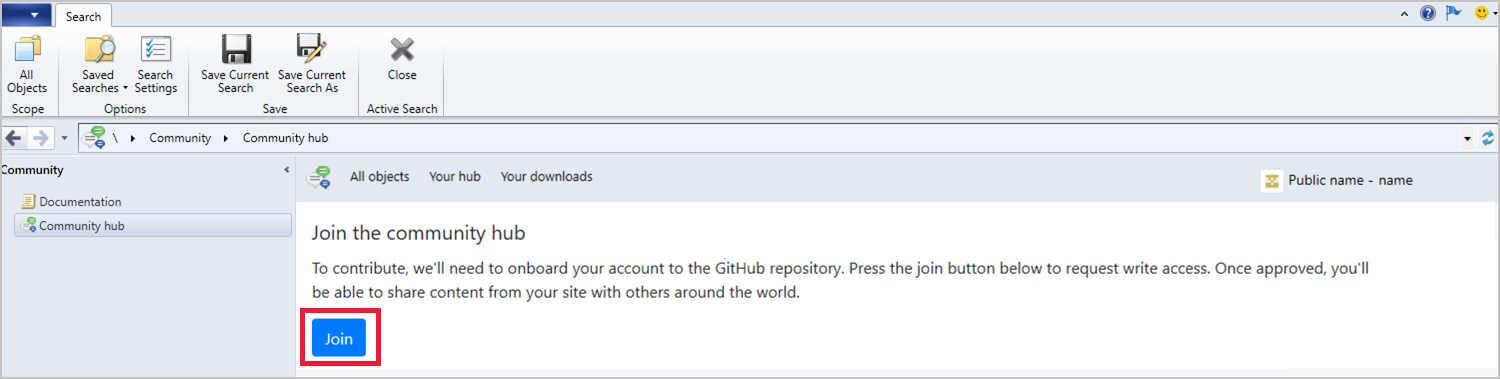This screenshot has width=1500, height=379.
Task: Refresh the current view
Action: [x=1488, y=138]
